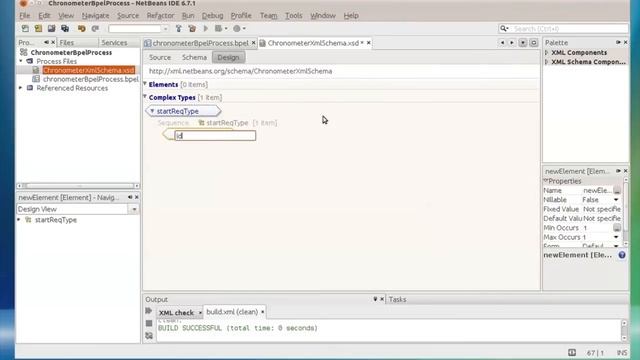Open the Nillable False dropdown

[x=616, y=200]
